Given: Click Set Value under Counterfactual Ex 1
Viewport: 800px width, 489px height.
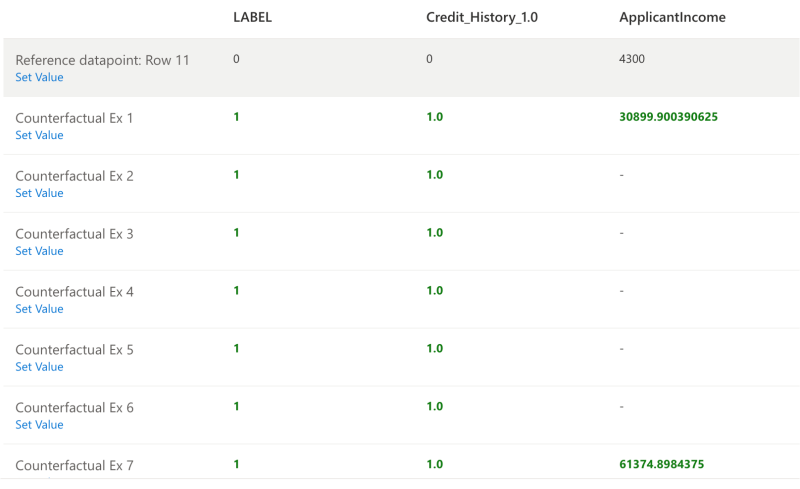Looking at the screenshot, I should 39,135.
